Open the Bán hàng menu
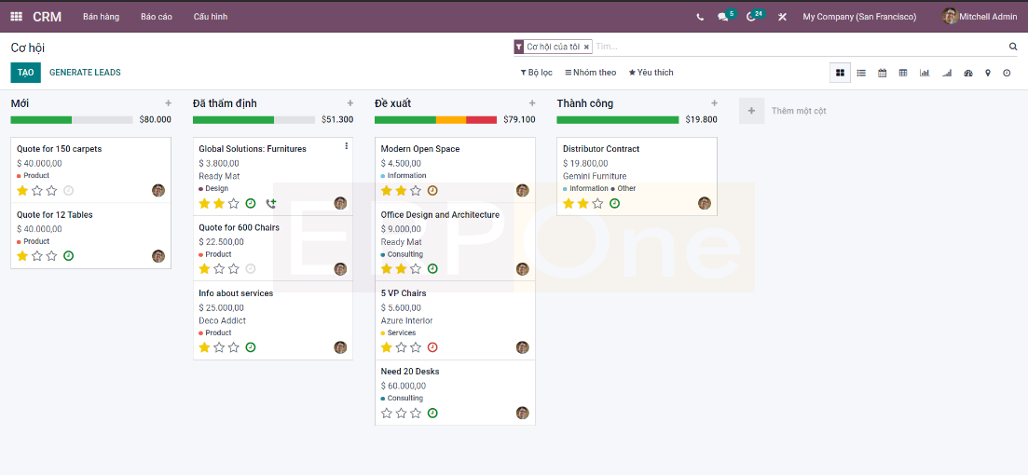 [x=101, y=17]
